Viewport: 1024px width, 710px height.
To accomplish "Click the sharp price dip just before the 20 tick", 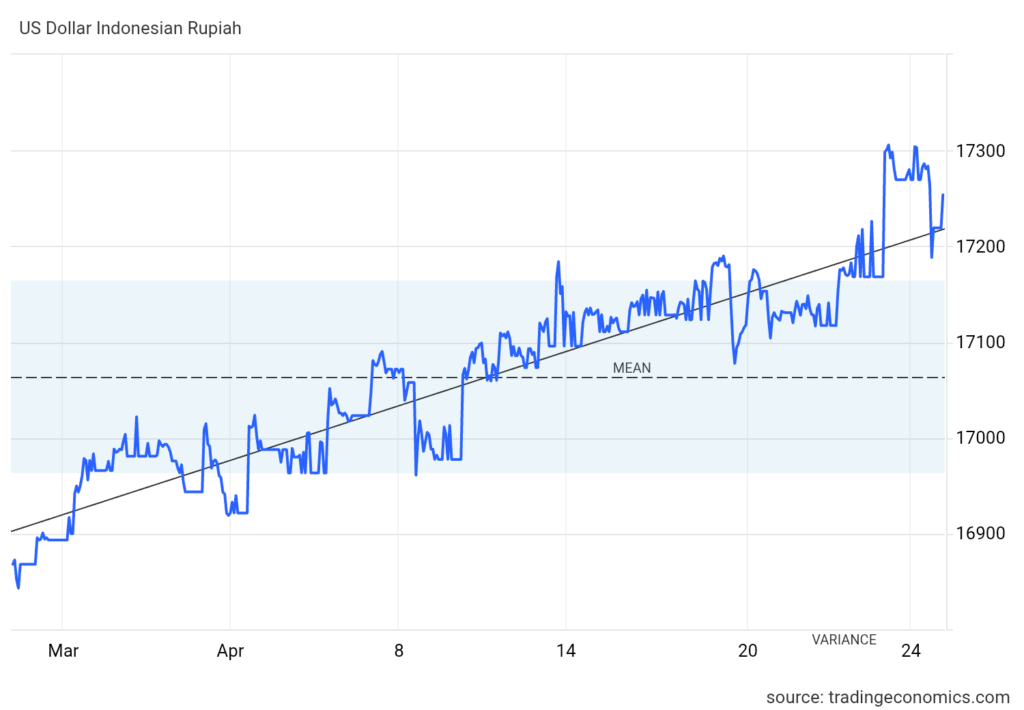I will [735, 362].
